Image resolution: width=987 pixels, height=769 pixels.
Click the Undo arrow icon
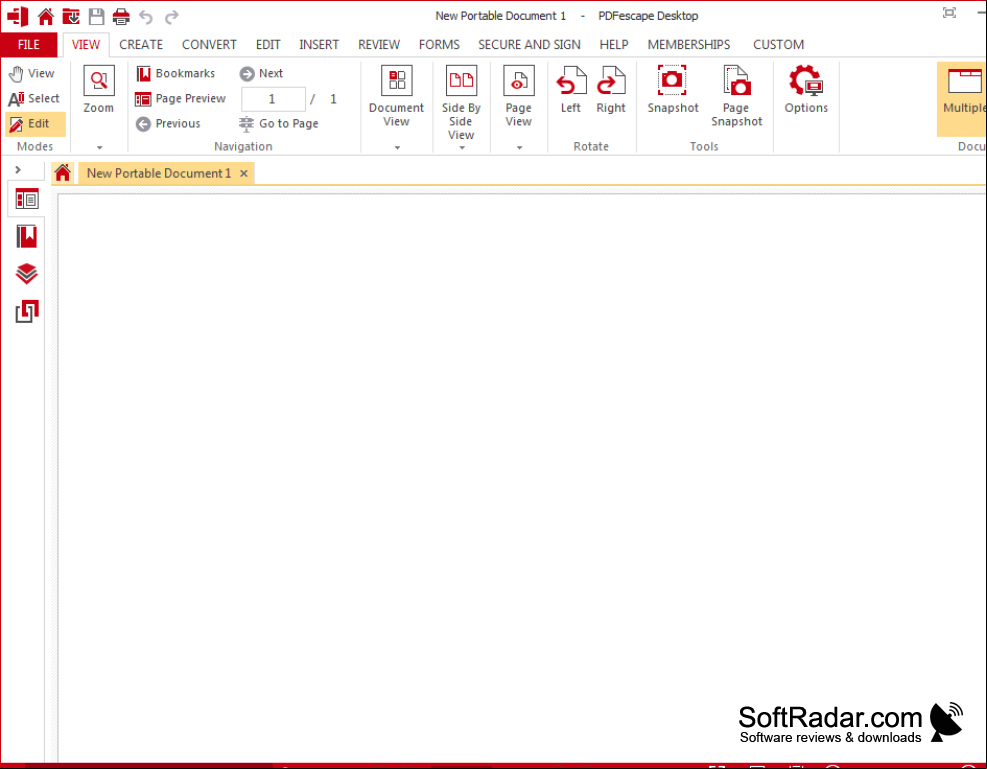(146, 17)
